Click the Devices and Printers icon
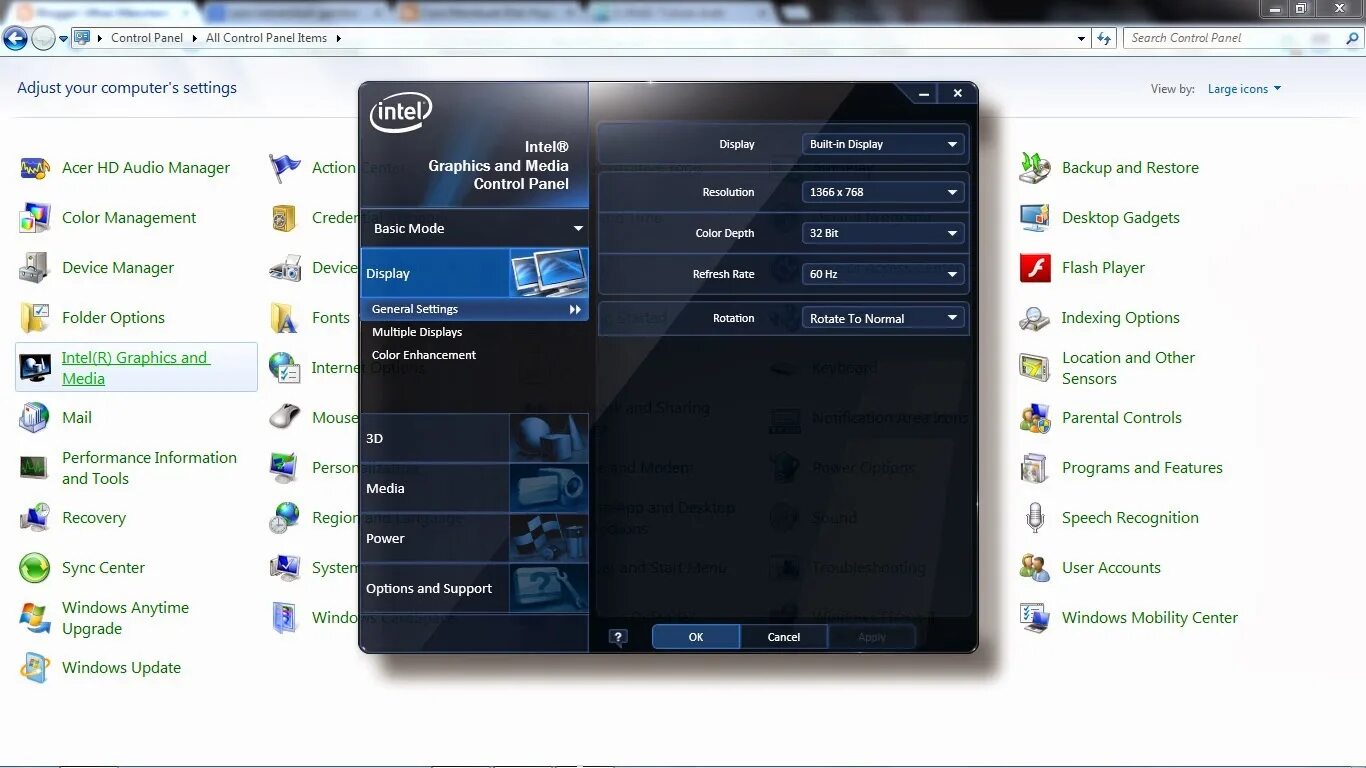This screenshot has height=768, width=1366. 285,268
